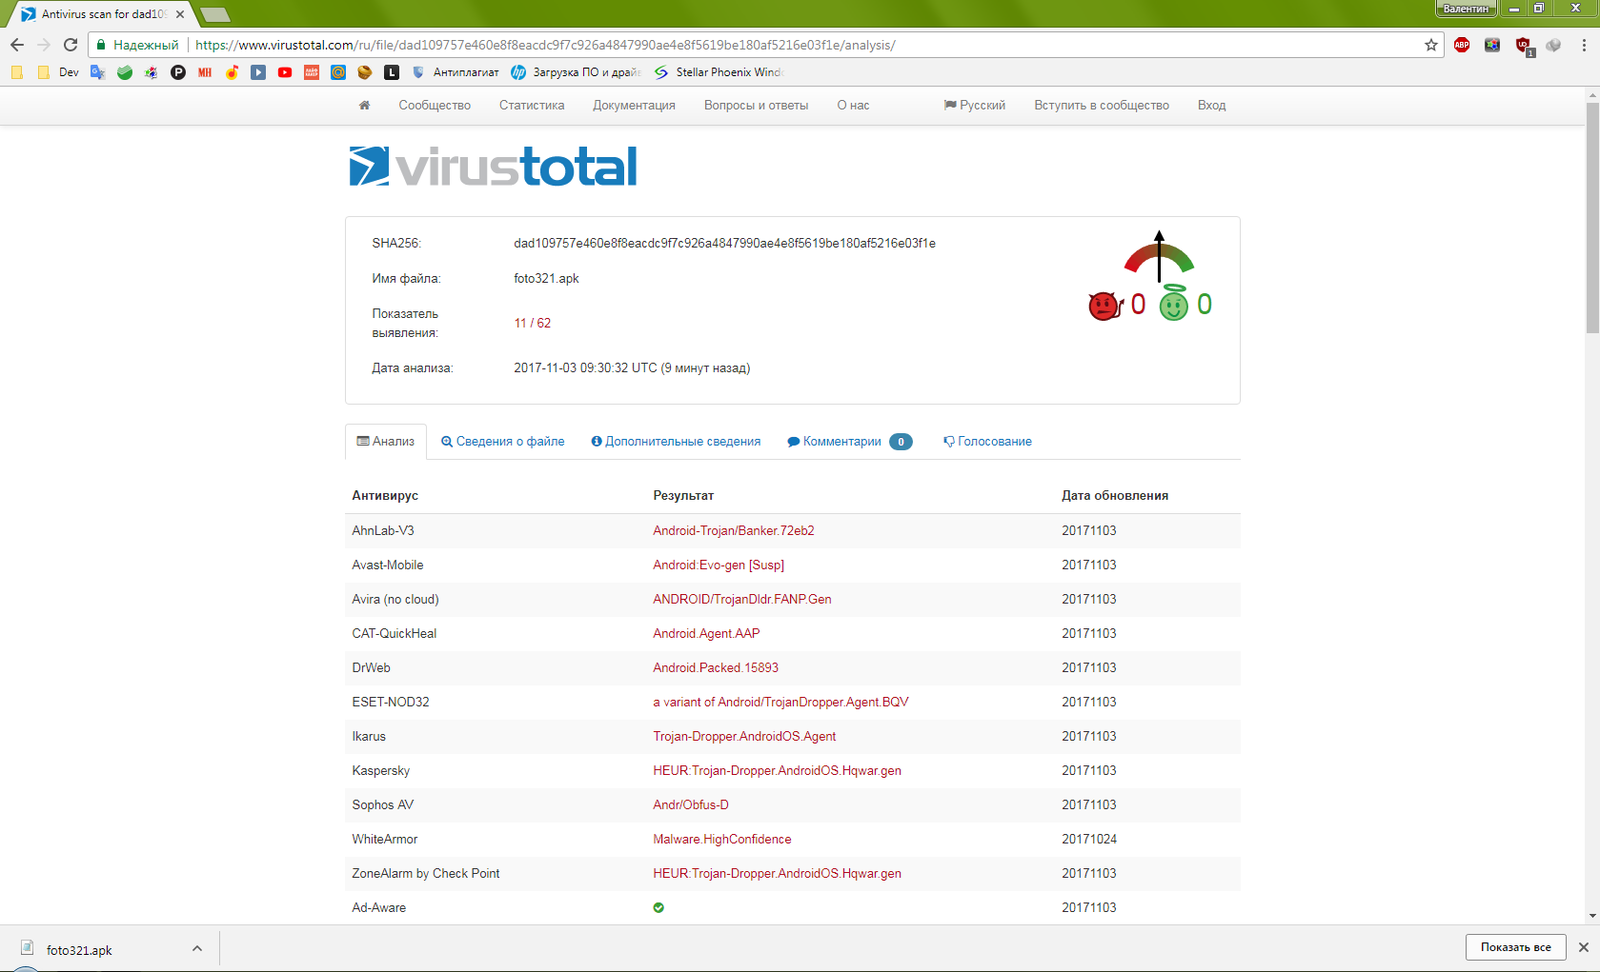The image size is (1600, 972).
Task: Click the VirusTotal logo
Action: (x=493, y=166)
